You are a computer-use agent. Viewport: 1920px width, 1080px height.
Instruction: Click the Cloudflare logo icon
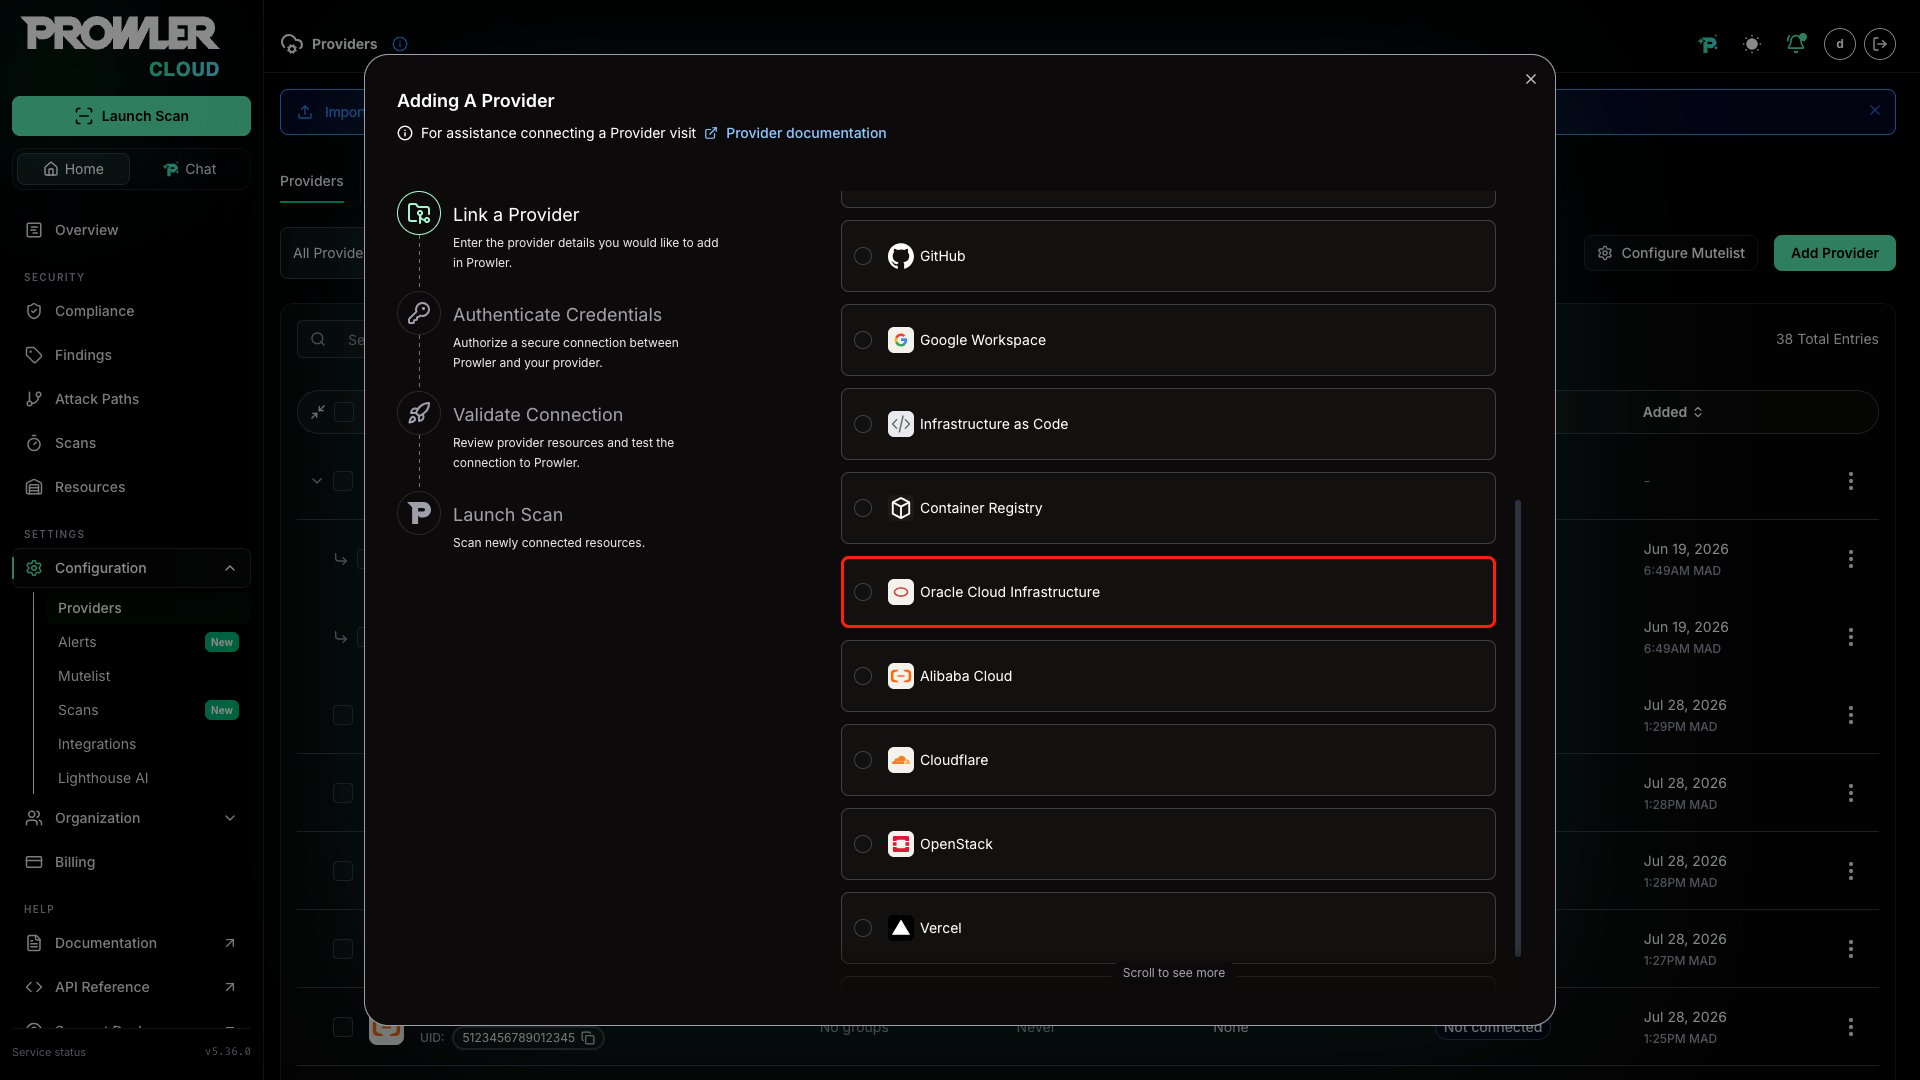pos(901,760)
